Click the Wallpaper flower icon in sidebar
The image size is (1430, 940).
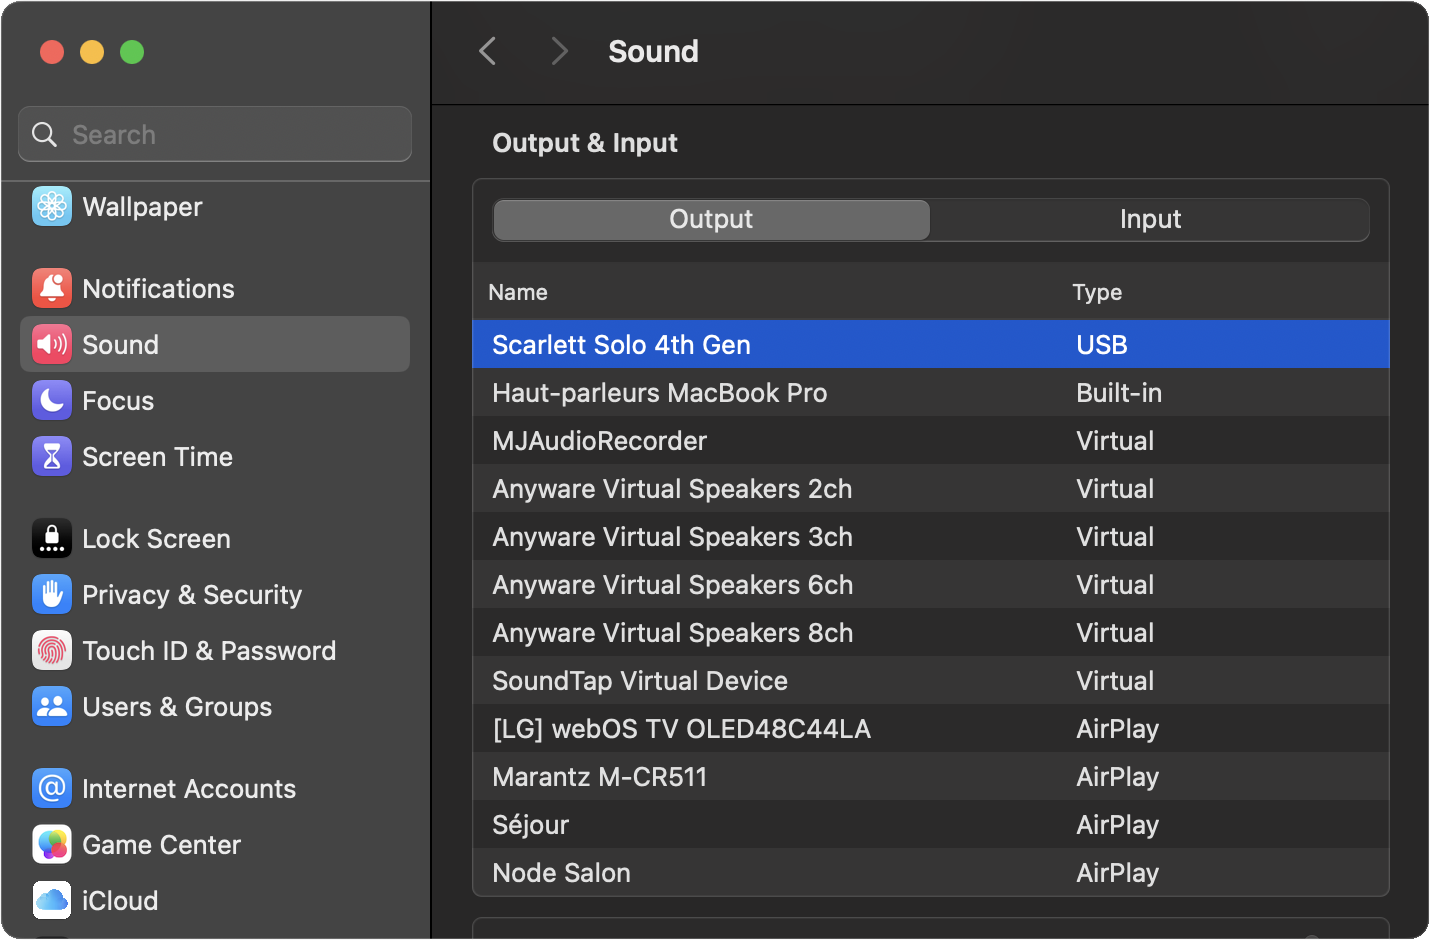click(52, 207)
